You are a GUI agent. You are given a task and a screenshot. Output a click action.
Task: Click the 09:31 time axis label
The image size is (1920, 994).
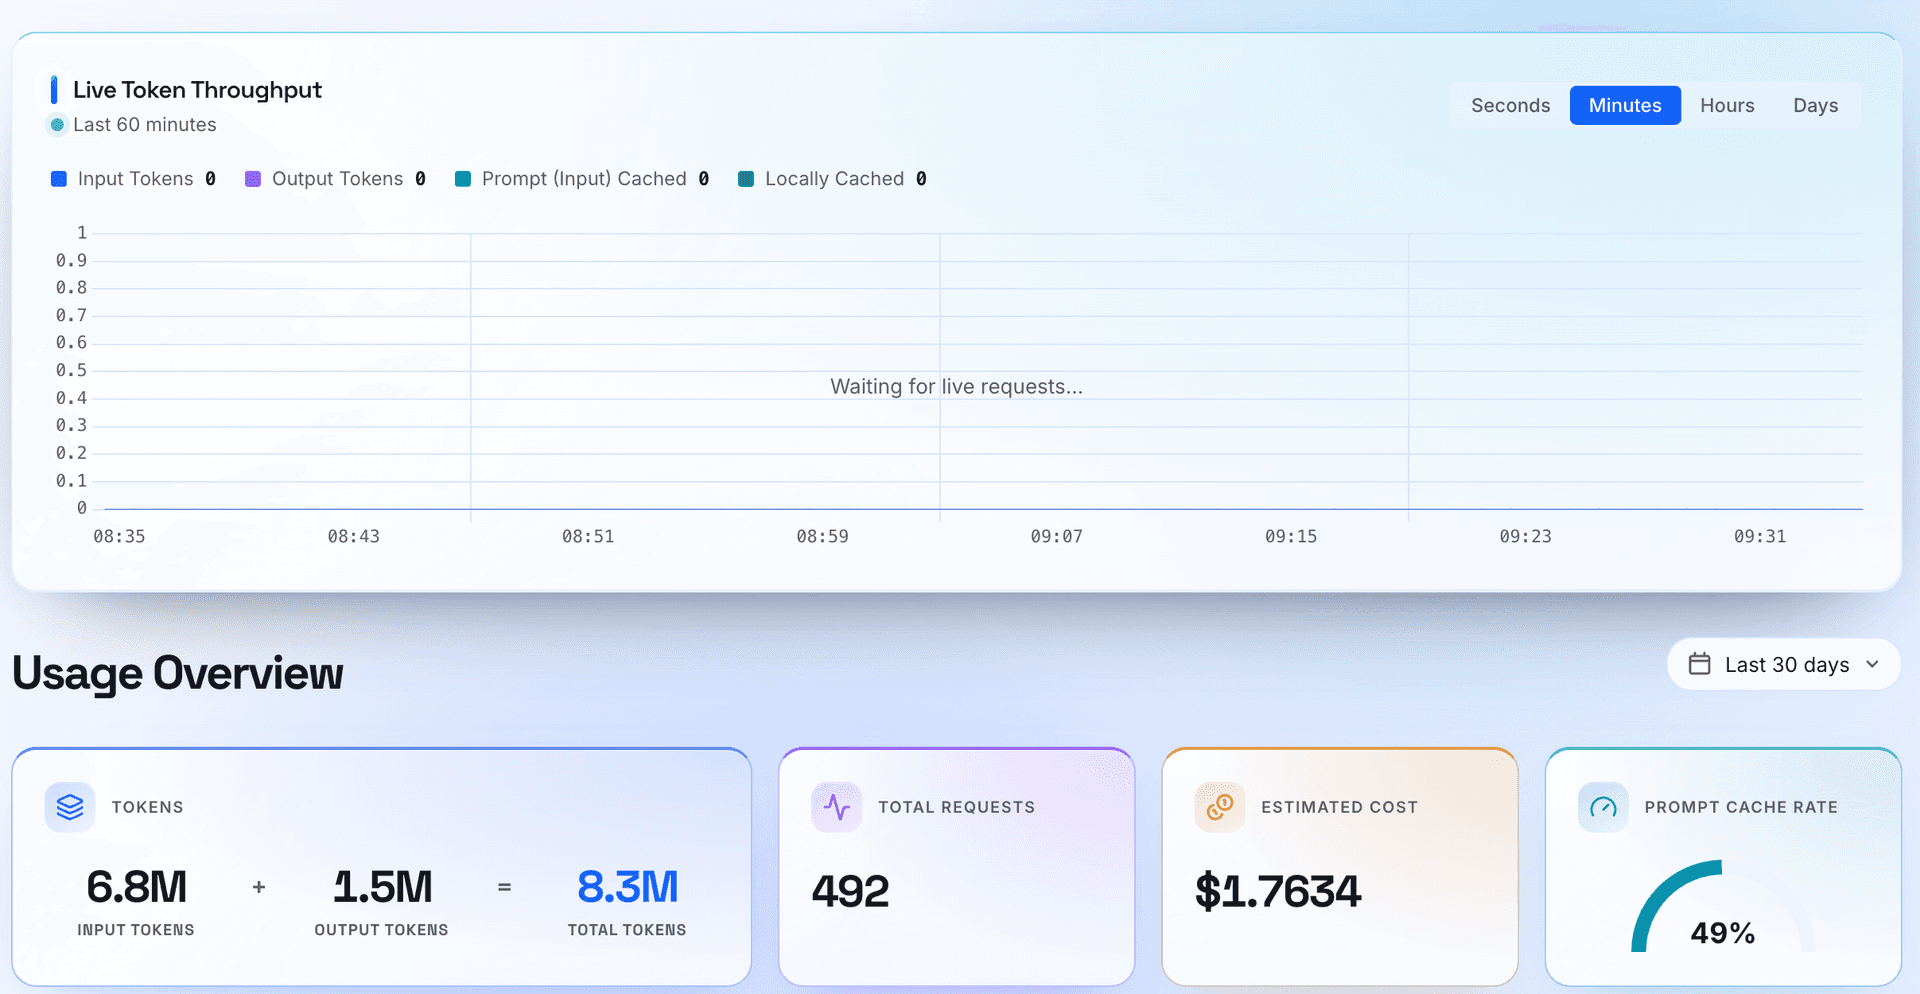pos(1760,537)
